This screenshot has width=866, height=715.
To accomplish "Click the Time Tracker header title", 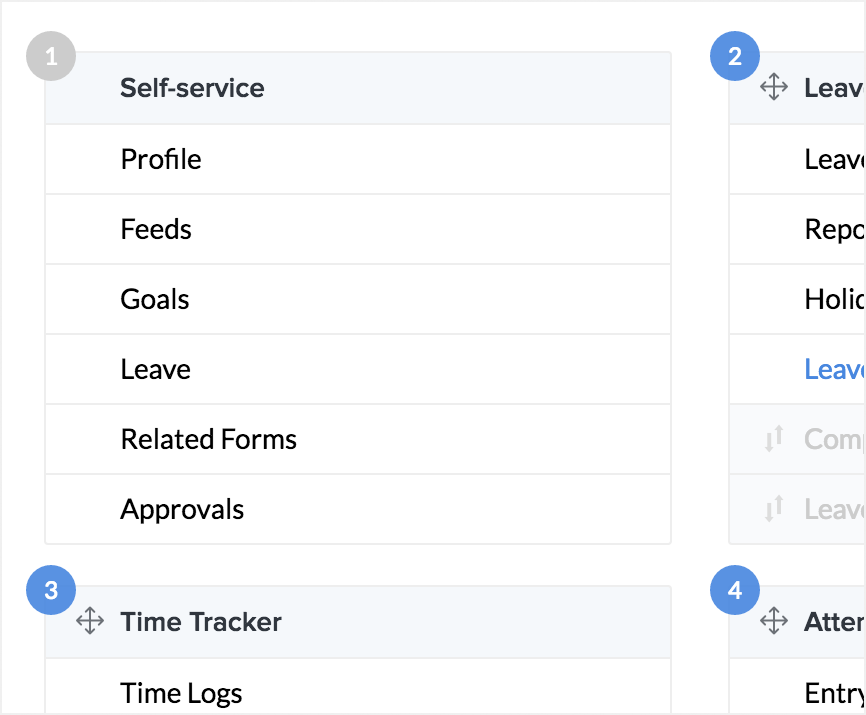I will click(x=201, y=622).
